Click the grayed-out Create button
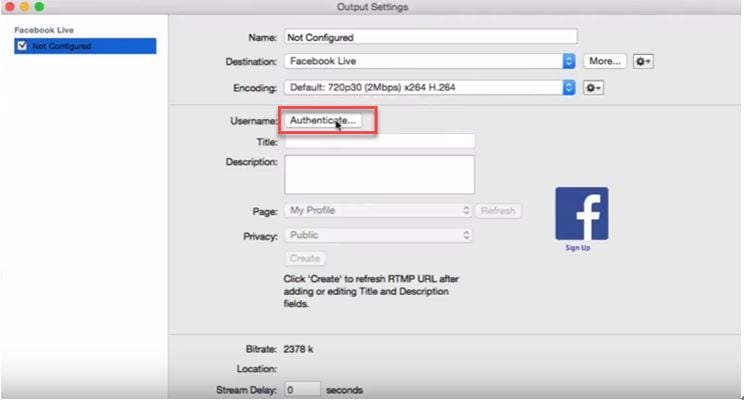The width and height of the screenshot is (744, 400). click(305, 259)
